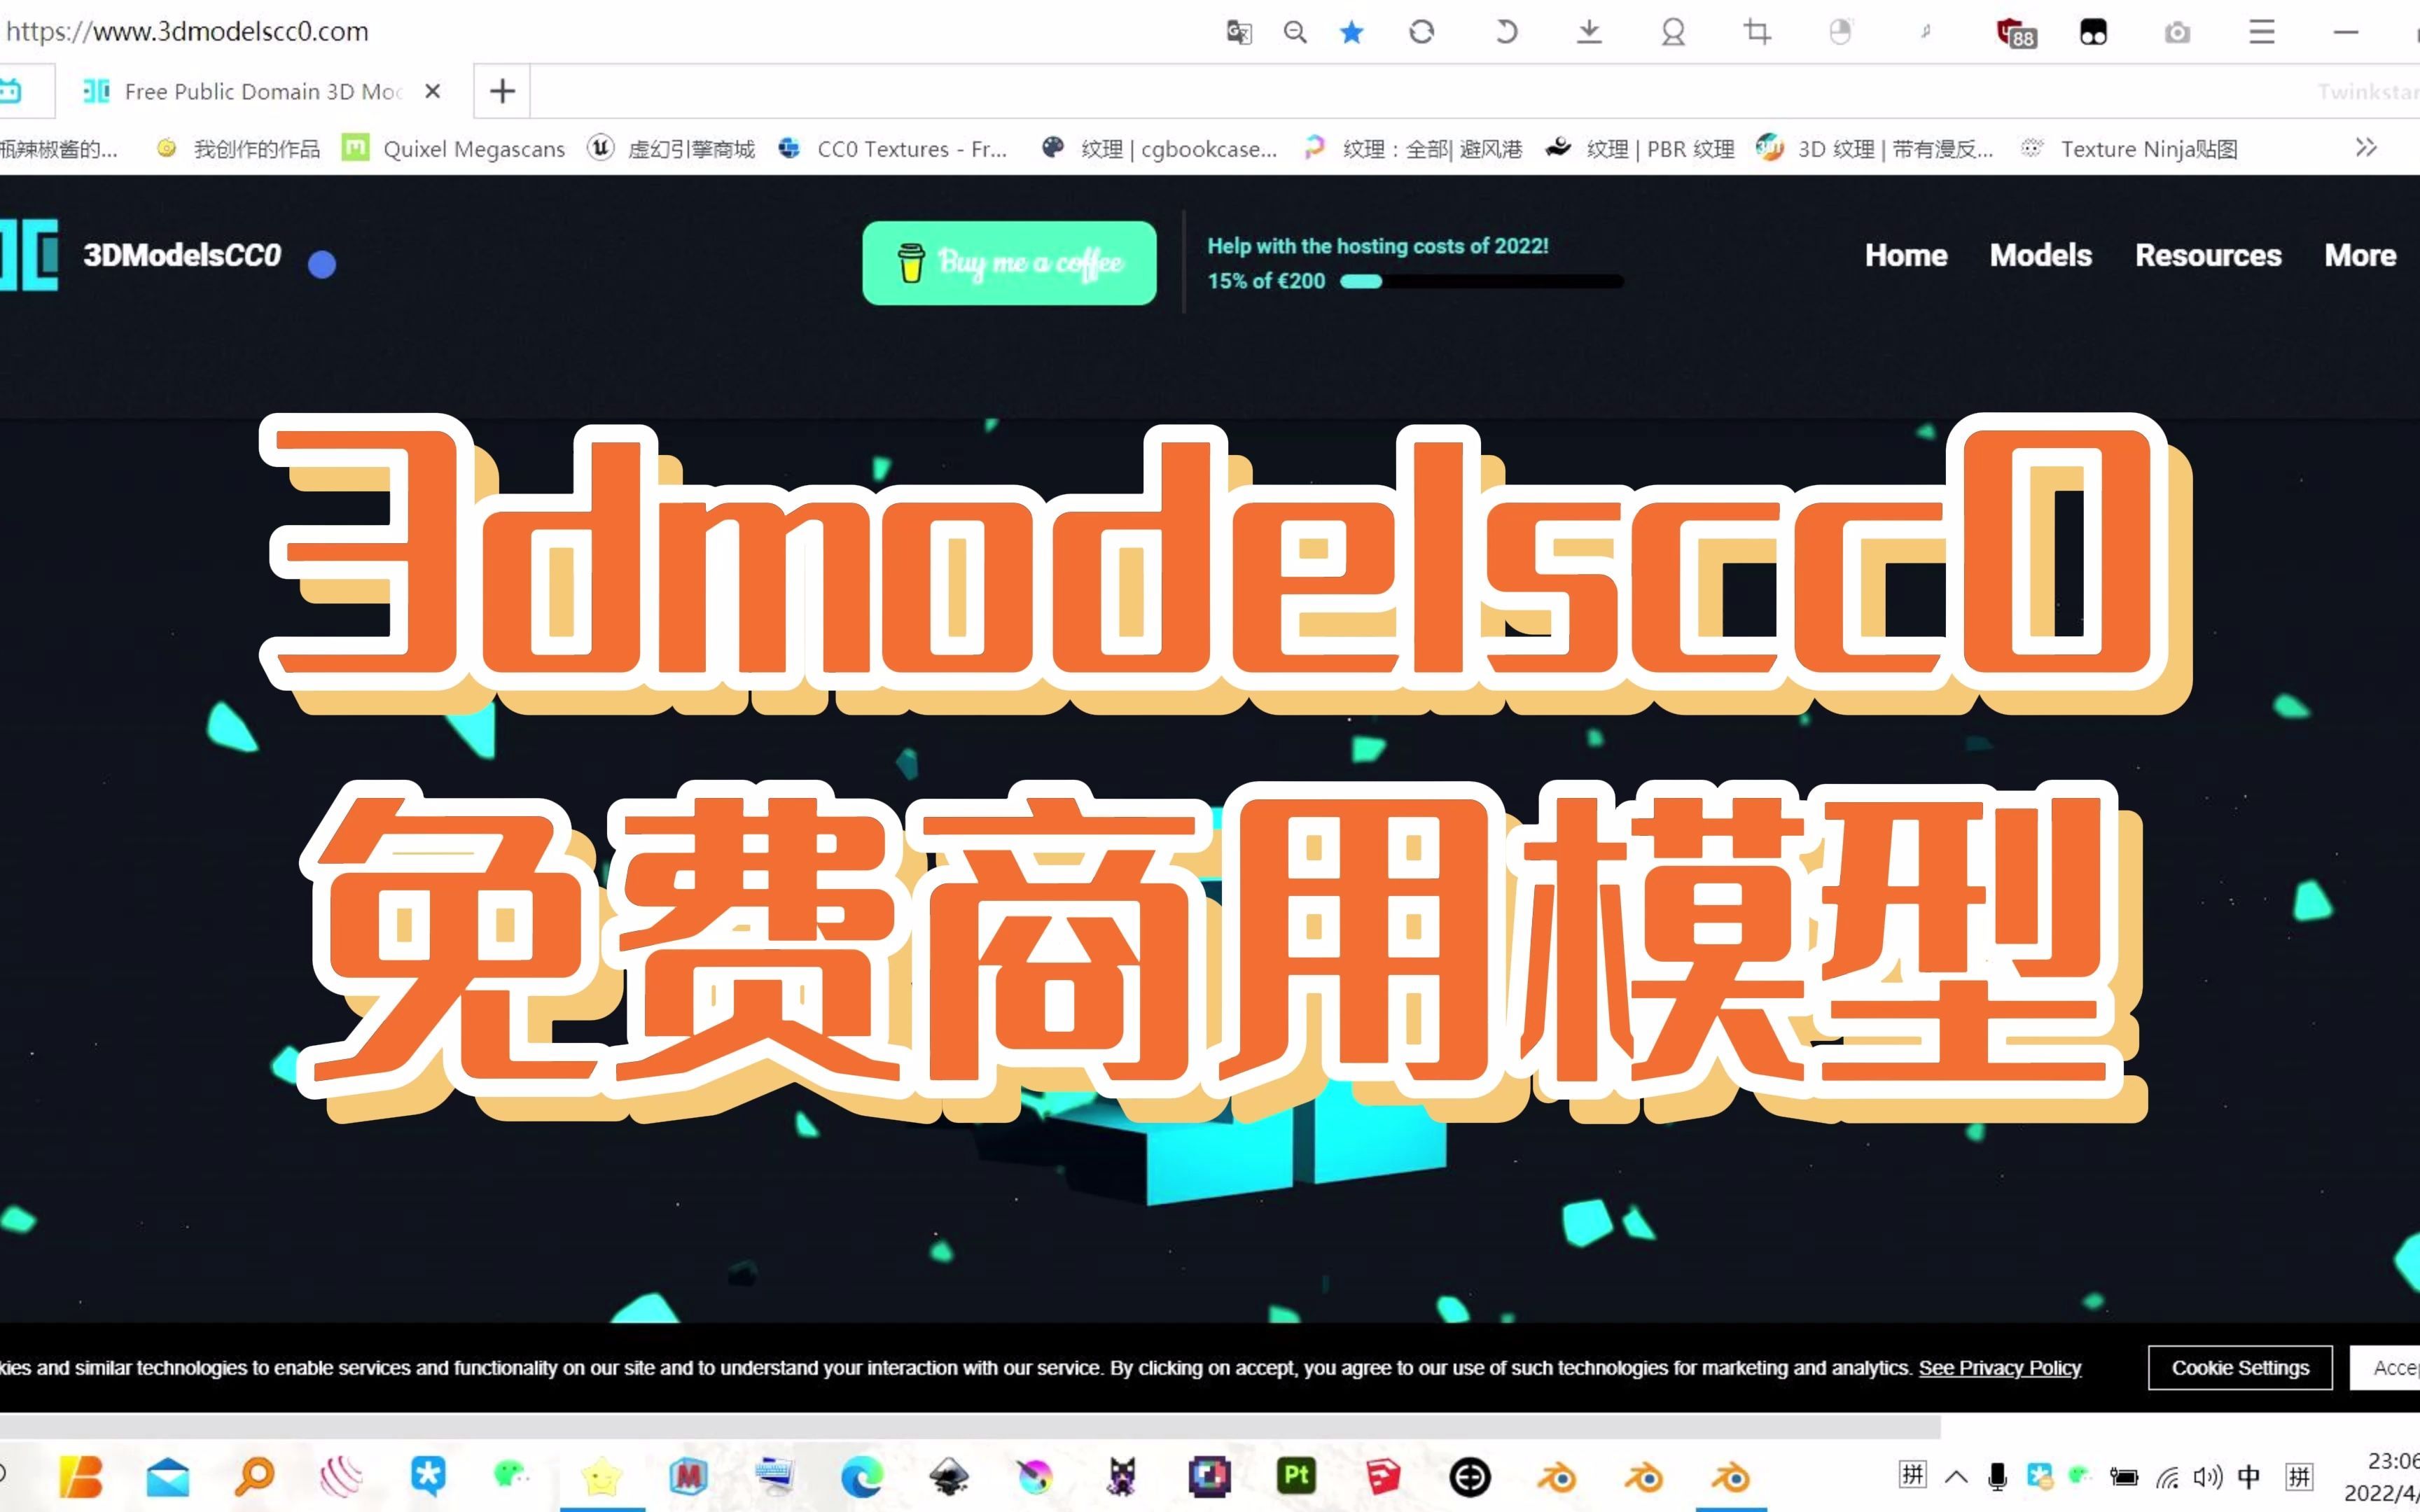Show hidden system tray icons chevron

tap(1956, 1477)
